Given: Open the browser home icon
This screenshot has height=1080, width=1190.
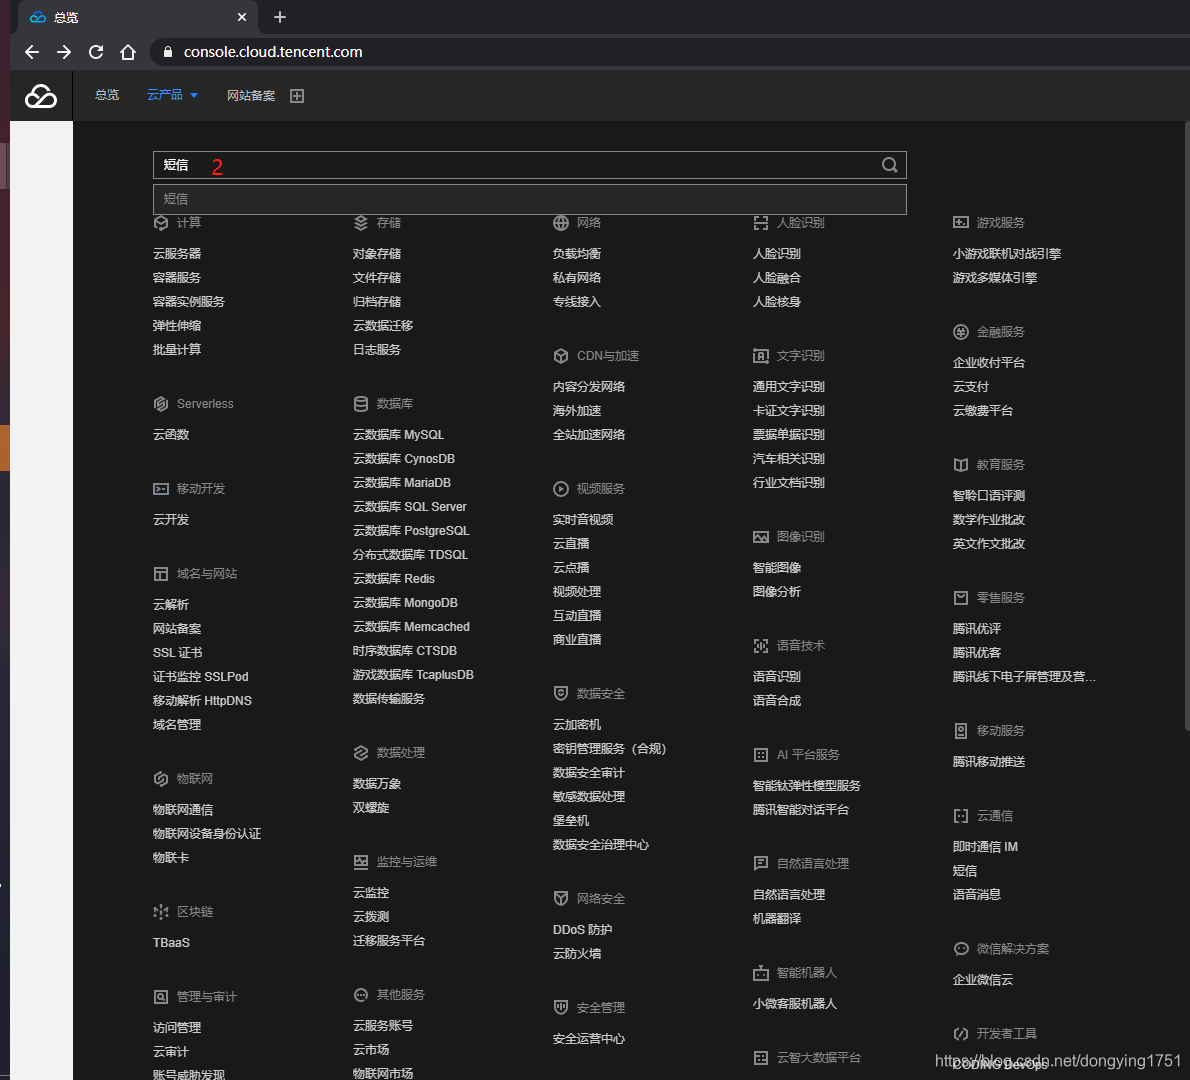Looking at the screenshot, I should pyautogui.click(x=128, y=52).
